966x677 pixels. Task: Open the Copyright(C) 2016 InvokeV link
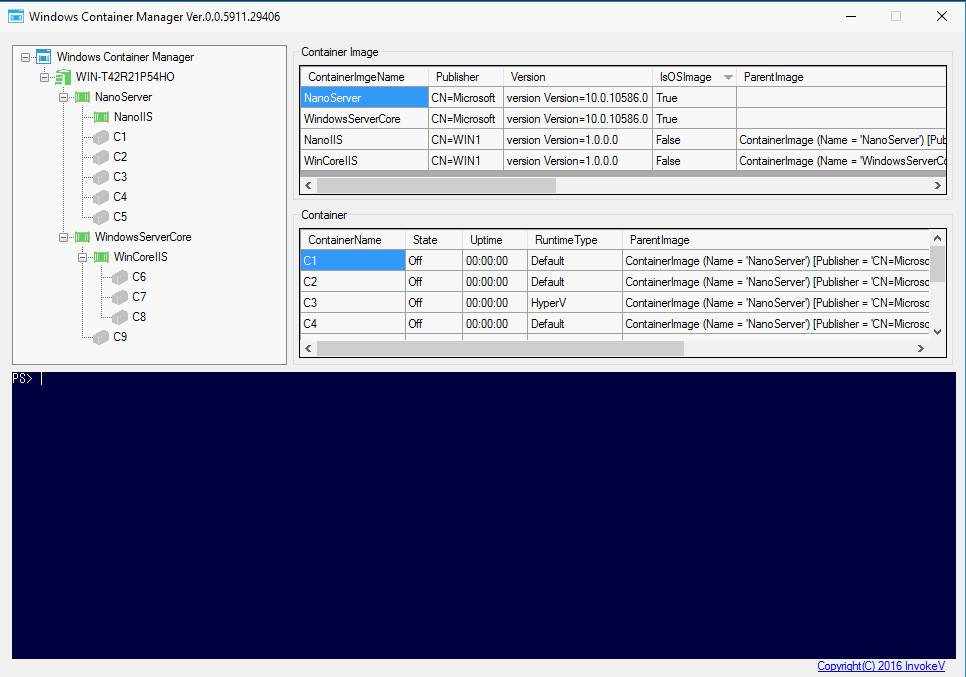click(881, 666)
